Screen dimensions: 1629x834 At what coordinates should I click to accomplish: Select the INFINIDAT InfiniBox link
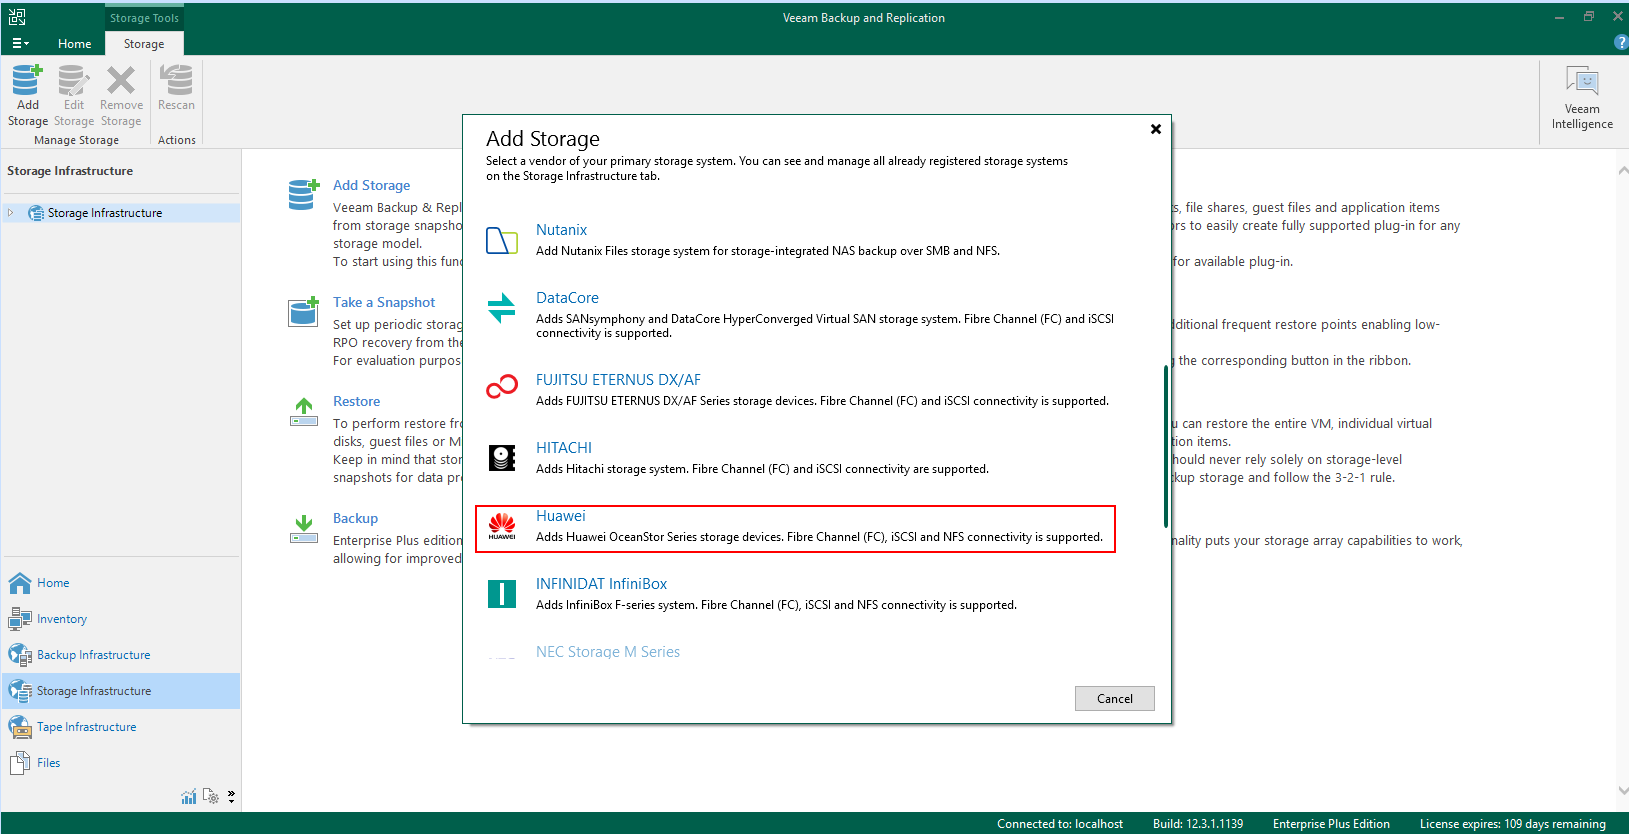click(x=601, y=584)
